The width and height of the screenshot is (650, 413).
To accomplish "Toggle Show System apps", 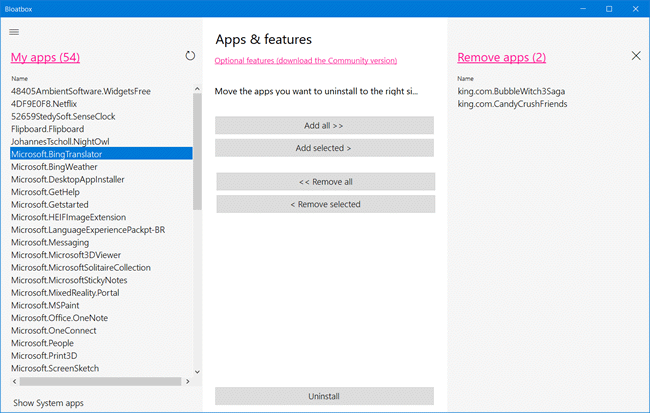I will click(48, 403).
